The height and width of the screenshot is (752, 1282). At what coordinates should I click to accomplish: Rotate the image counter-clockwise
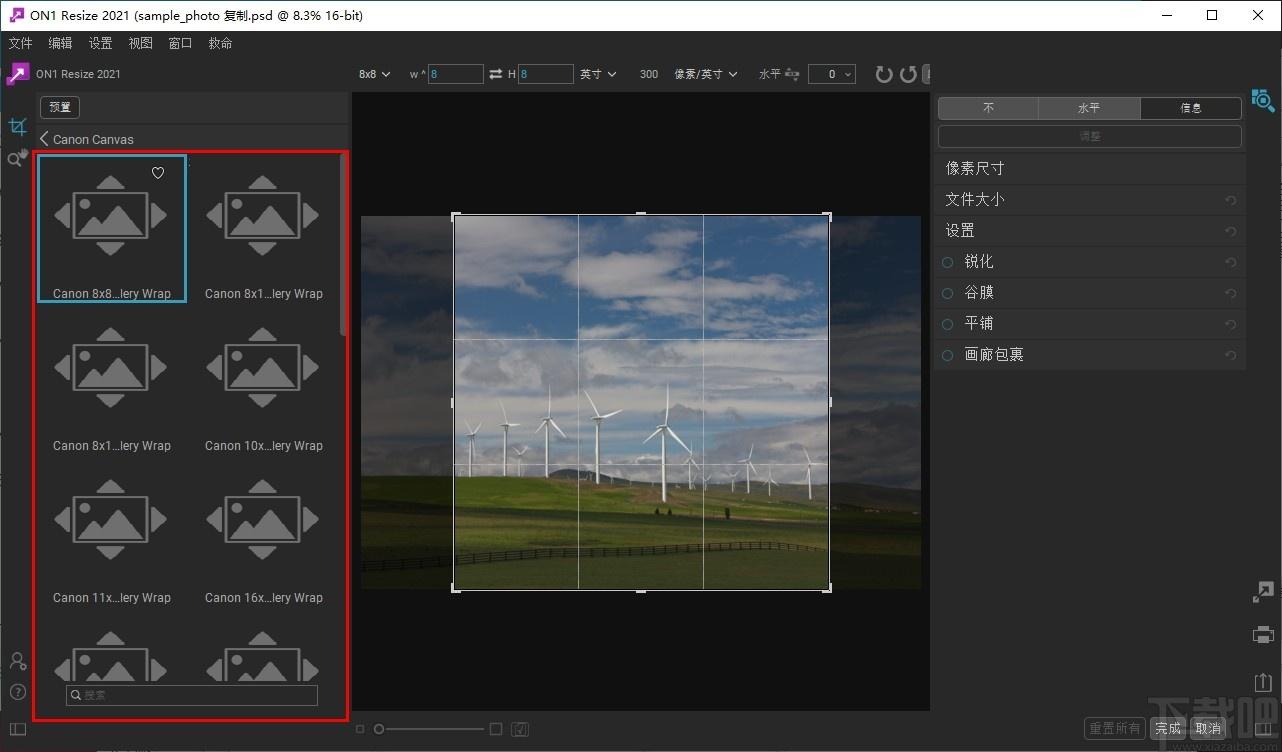[x=908, y=74]
